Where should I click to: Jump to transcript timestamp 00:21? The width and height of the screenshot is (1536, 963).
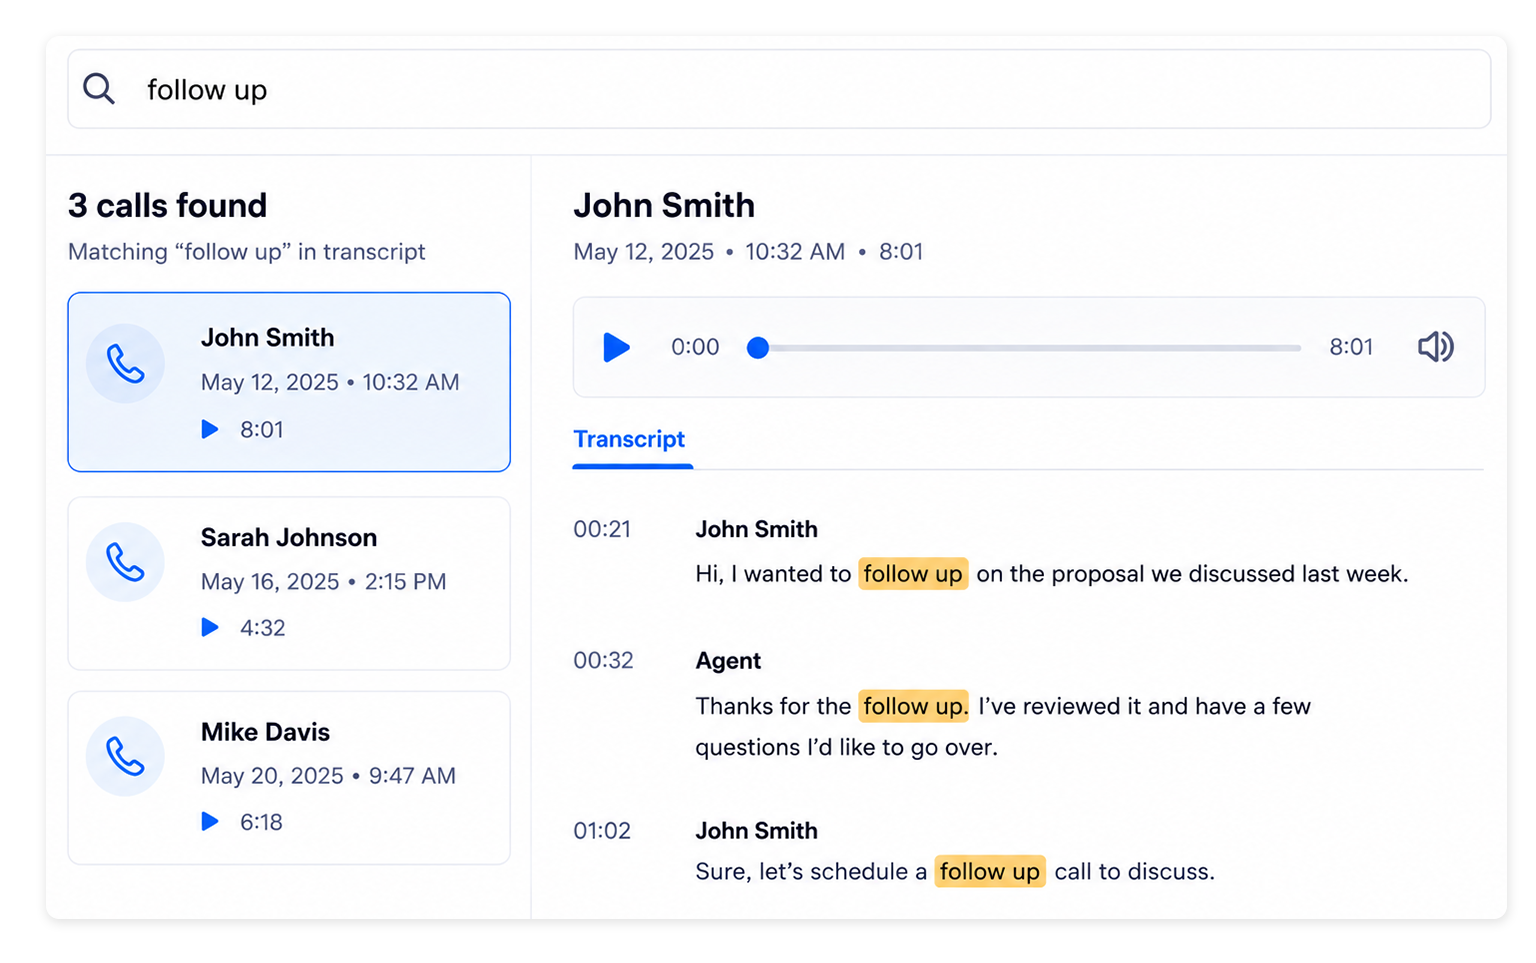(602, 529)
